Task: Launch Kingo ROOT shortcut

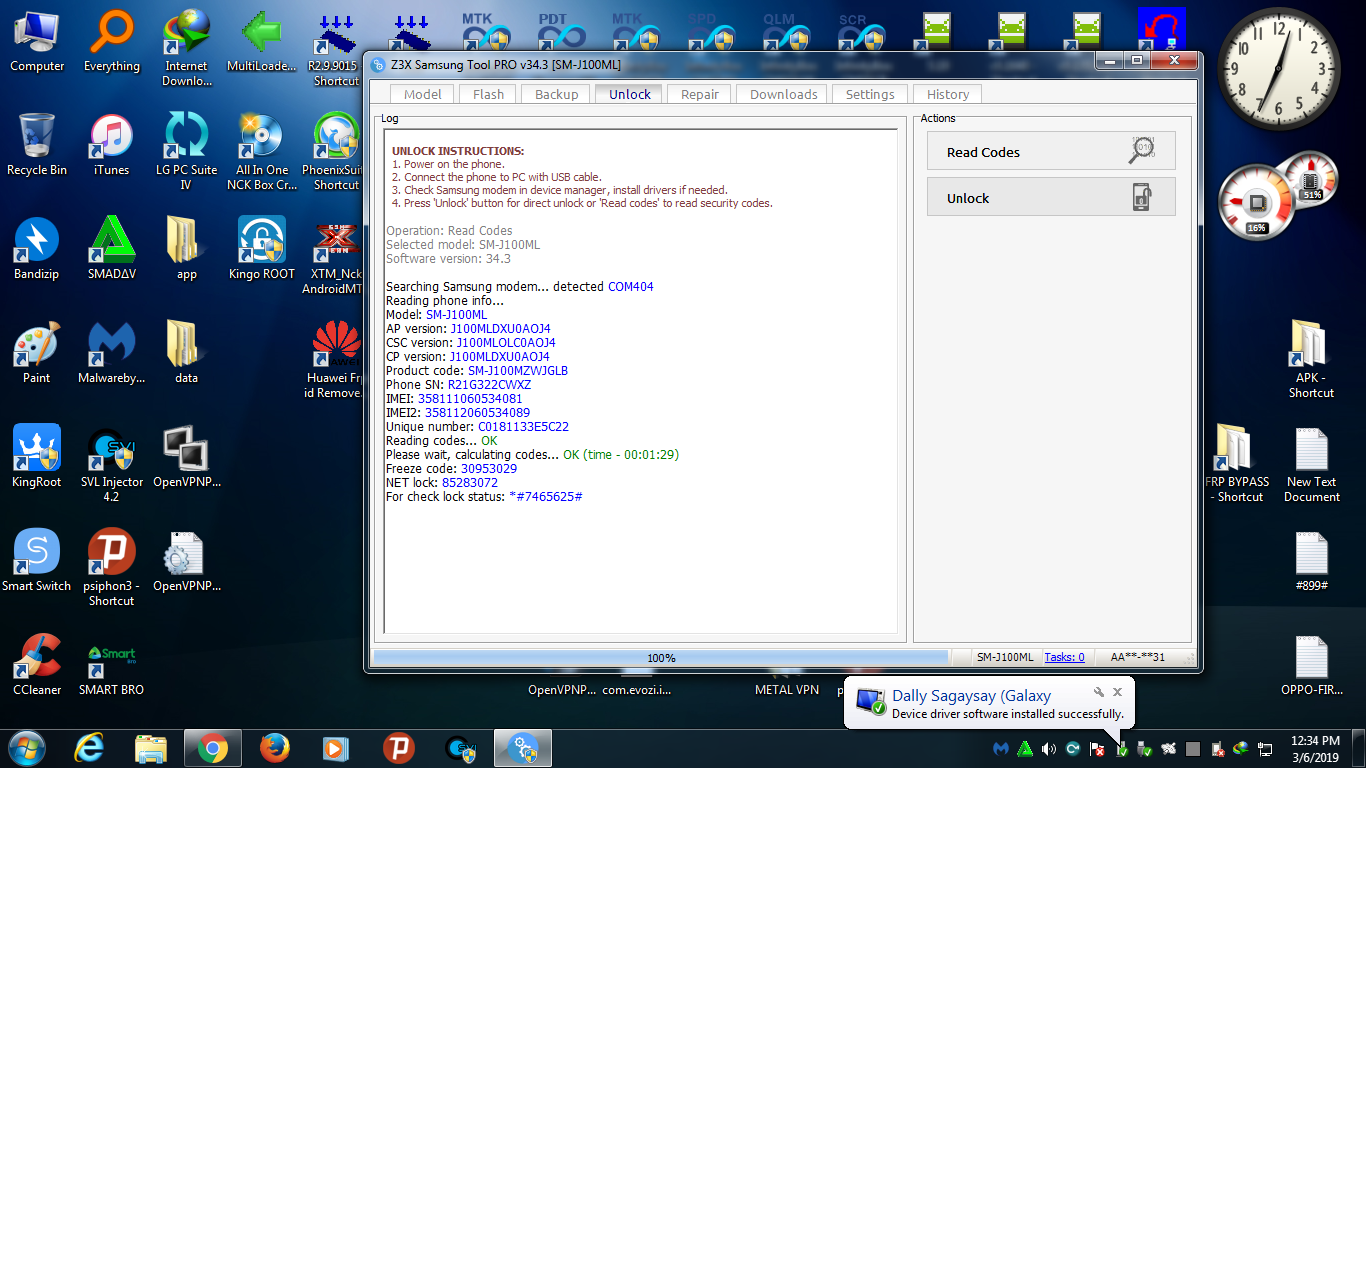Action: click(x=262, y=250)
